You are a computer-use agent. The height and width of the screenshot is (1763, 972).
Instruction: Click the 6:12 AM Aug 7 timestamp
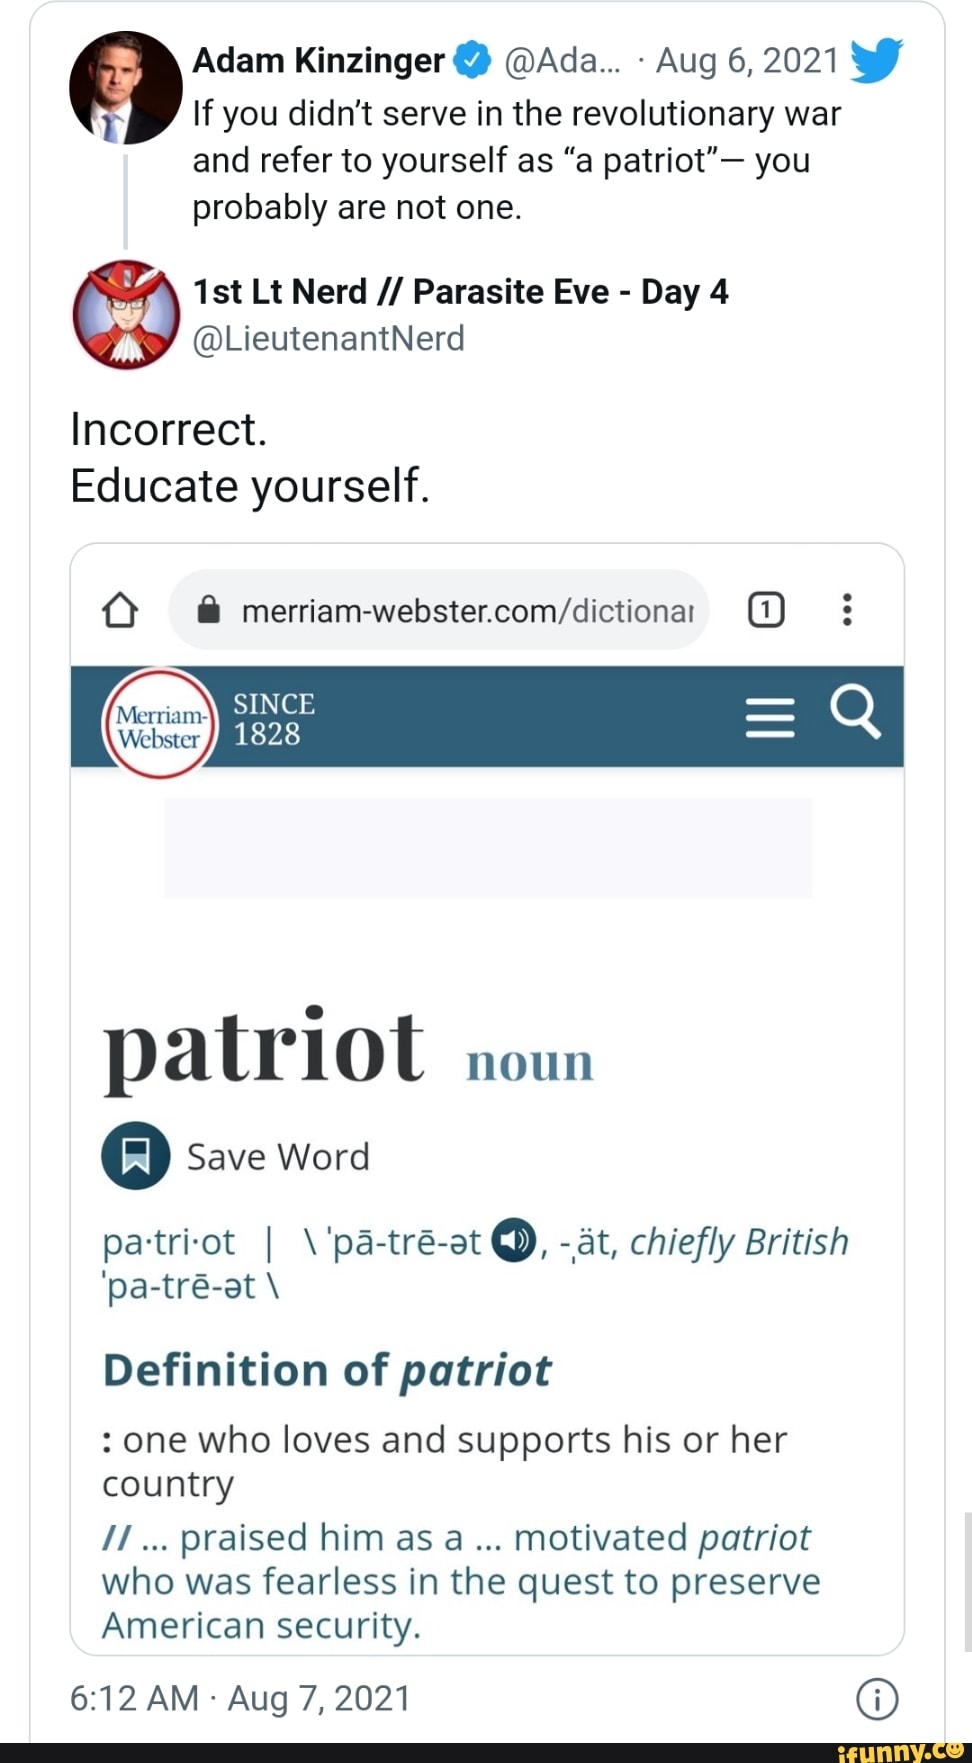click(x=240, y=1698)
